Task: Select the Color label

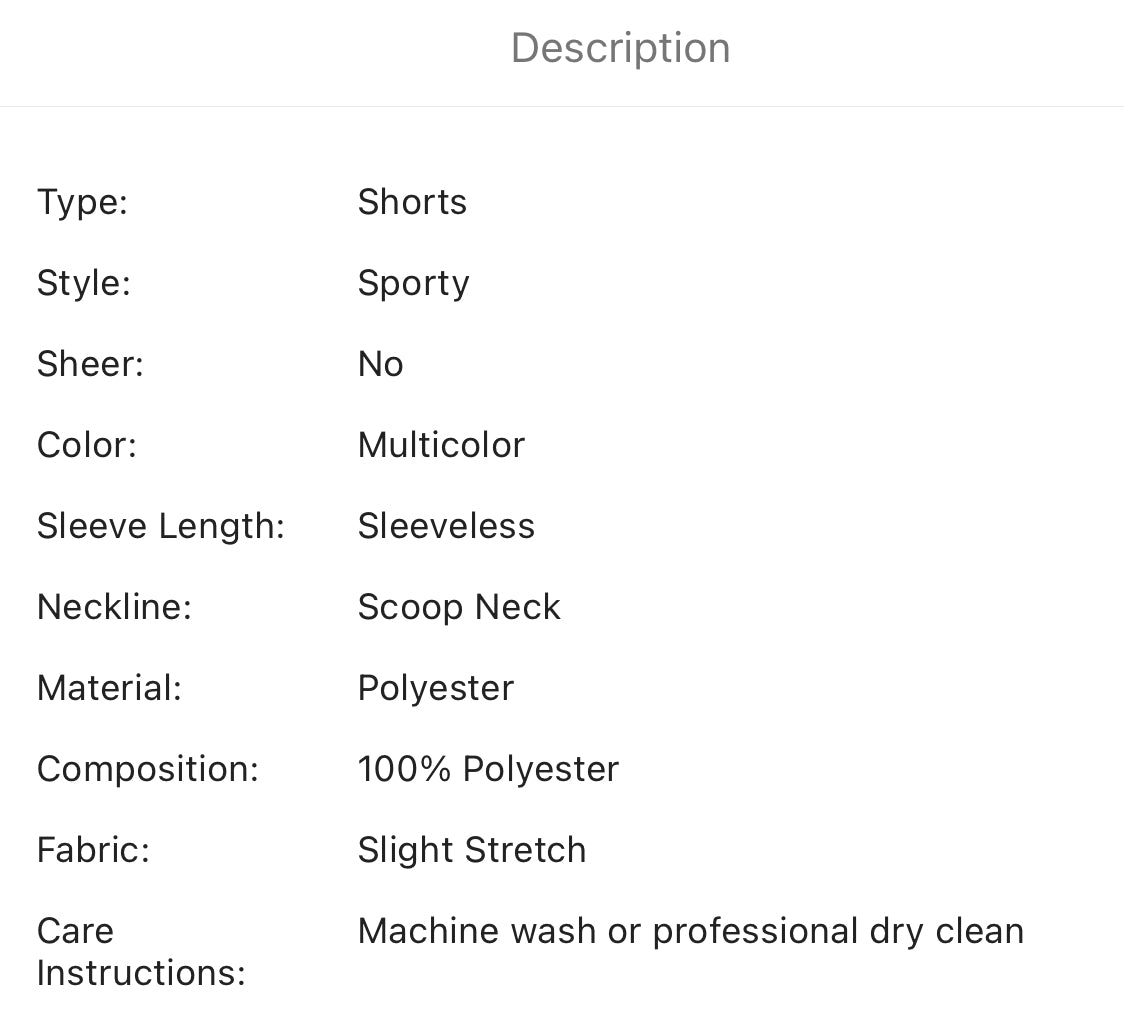Action: coord(86,445)
